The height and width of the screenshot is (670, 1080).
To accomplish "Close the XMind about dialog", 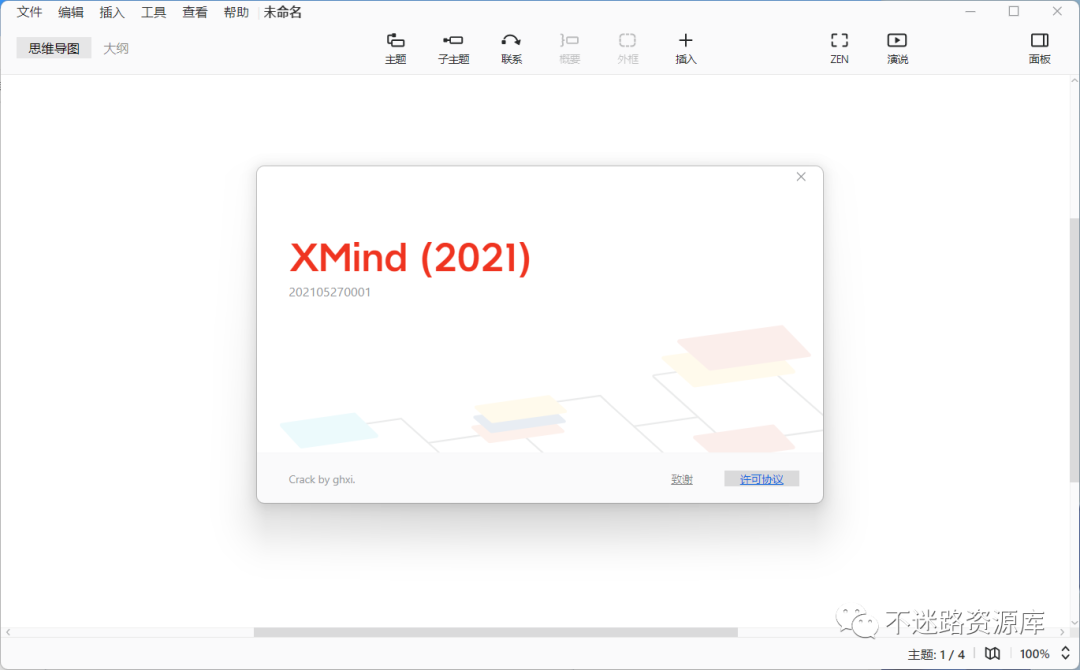I will pos(801,177).
